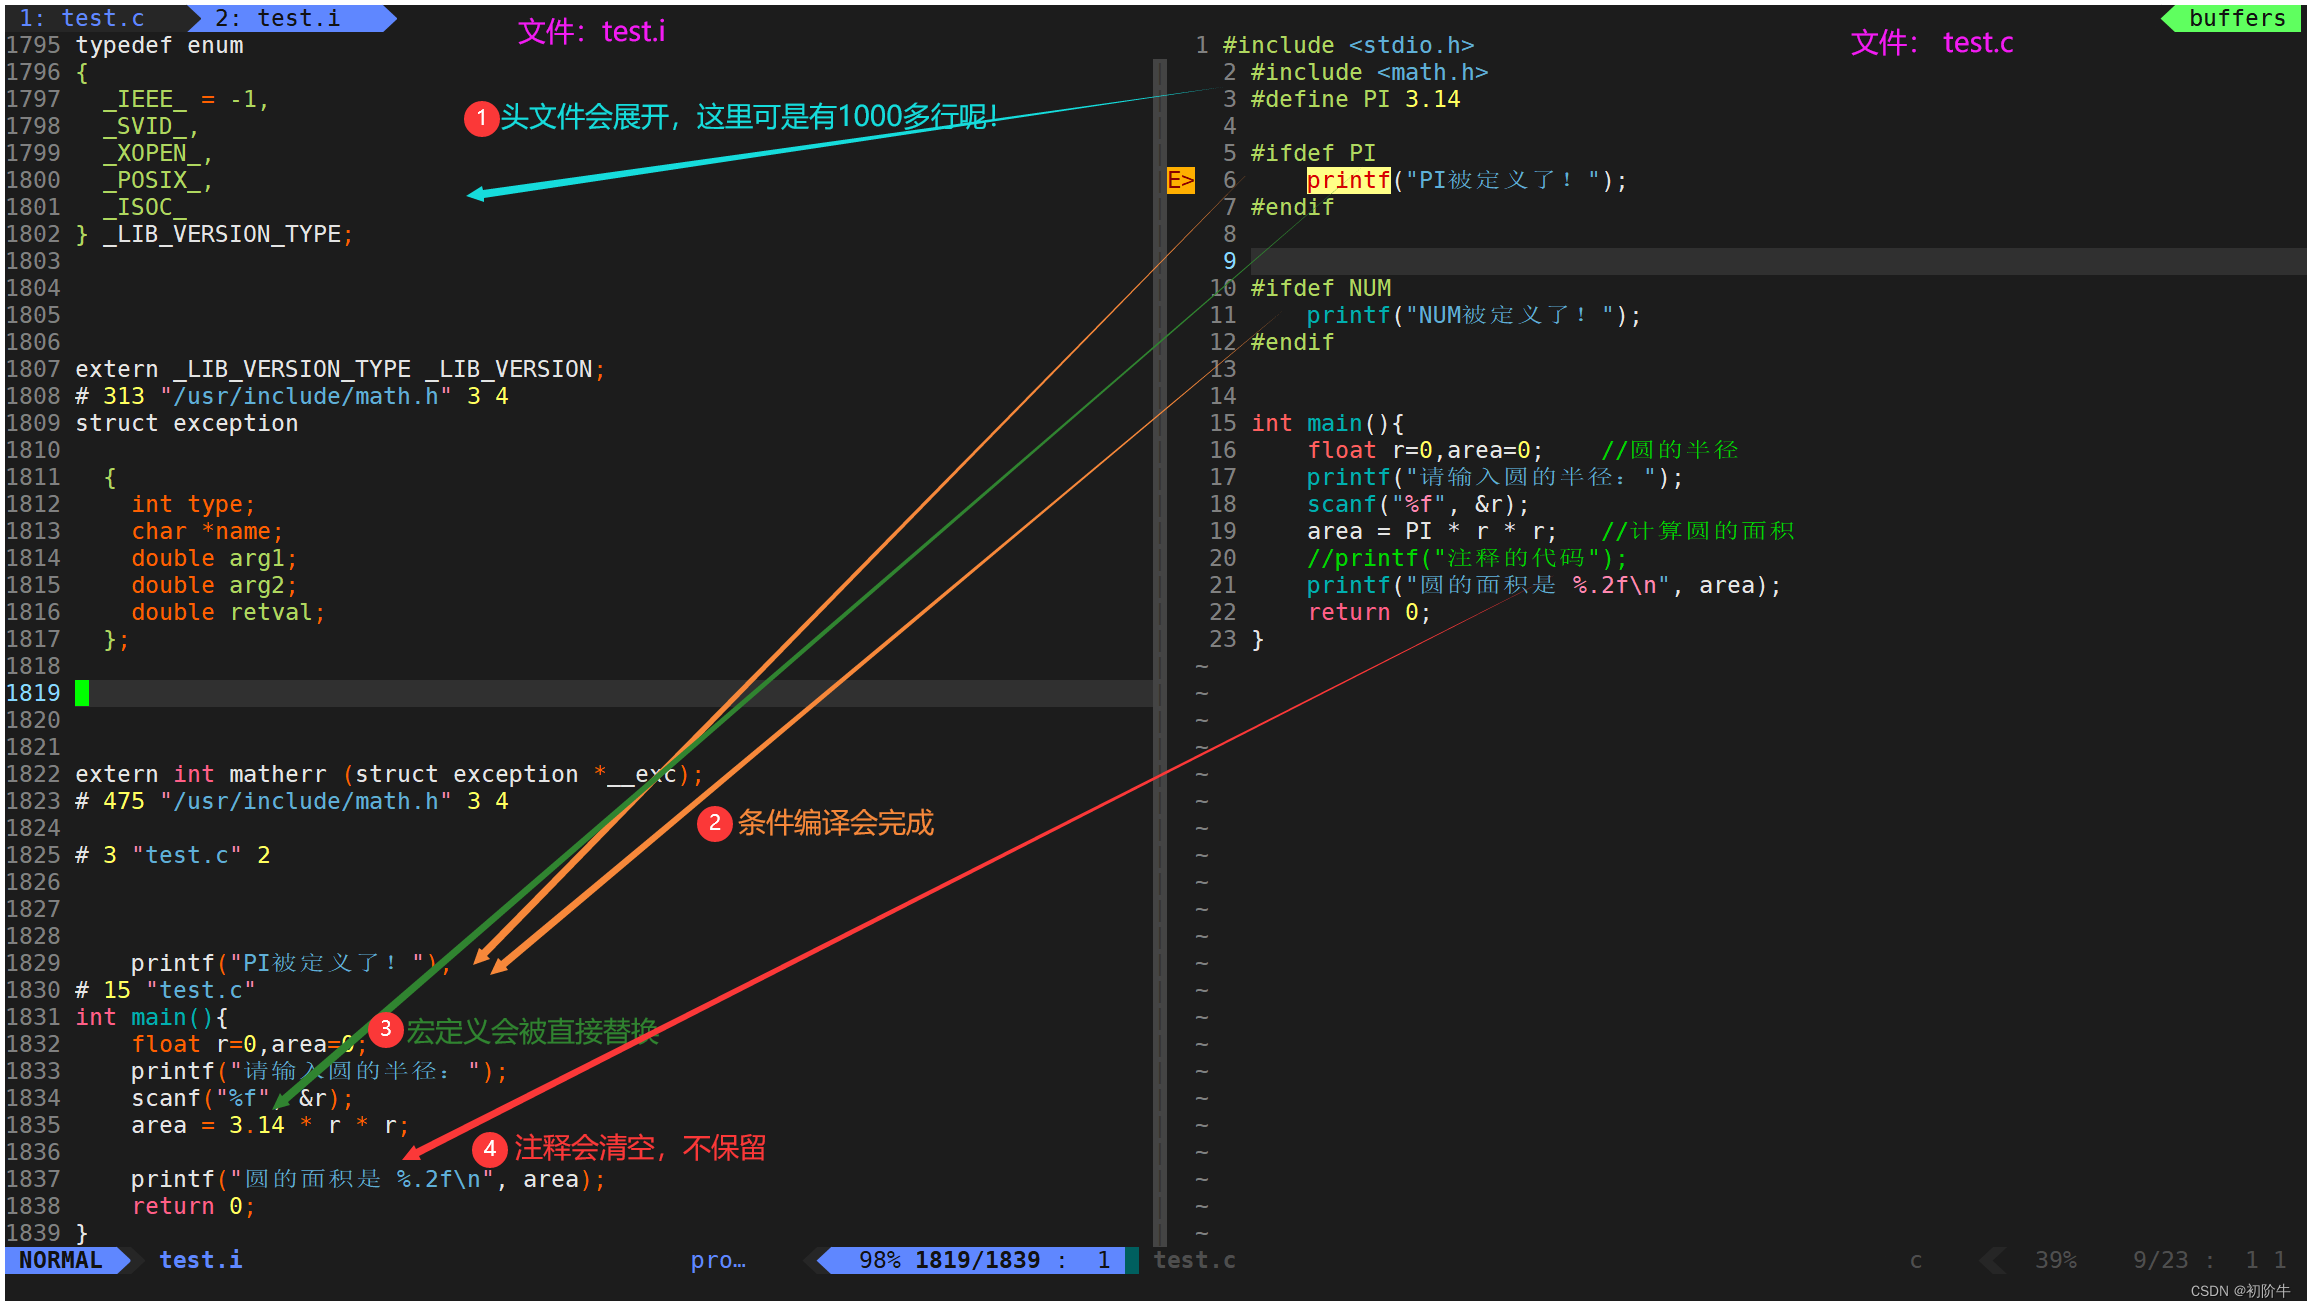The width and height of the screenshot is (2307, 1308).
Task: Click the test.c filename in right status line
Action: click(x=1195, y=1260)
